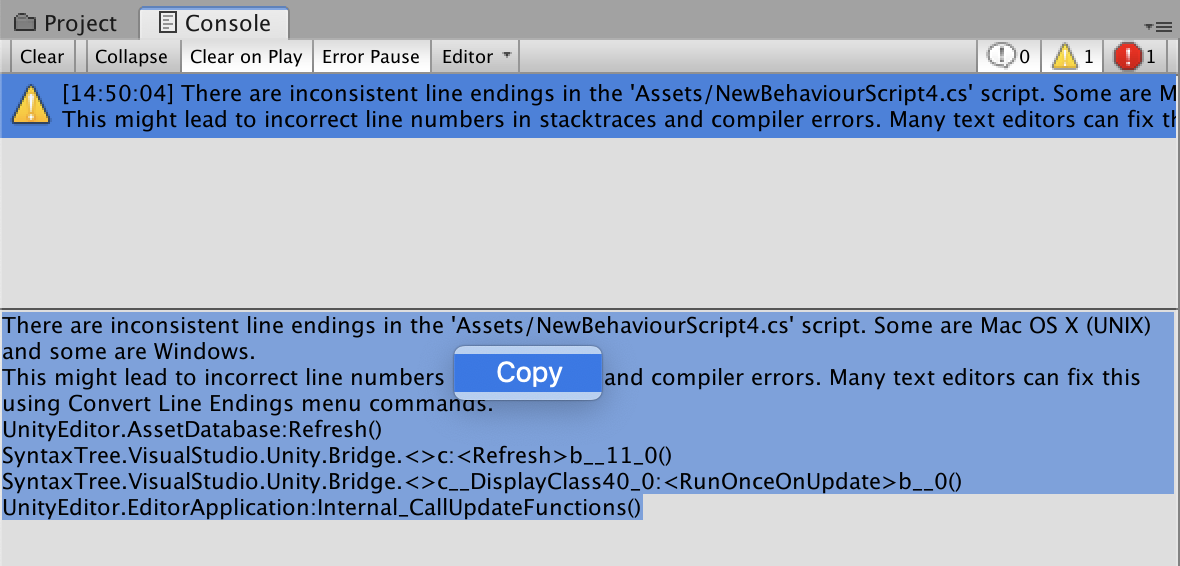
Task: Toggle the red error count filter
Action: pyautogui.click(x=1134, y=56)
